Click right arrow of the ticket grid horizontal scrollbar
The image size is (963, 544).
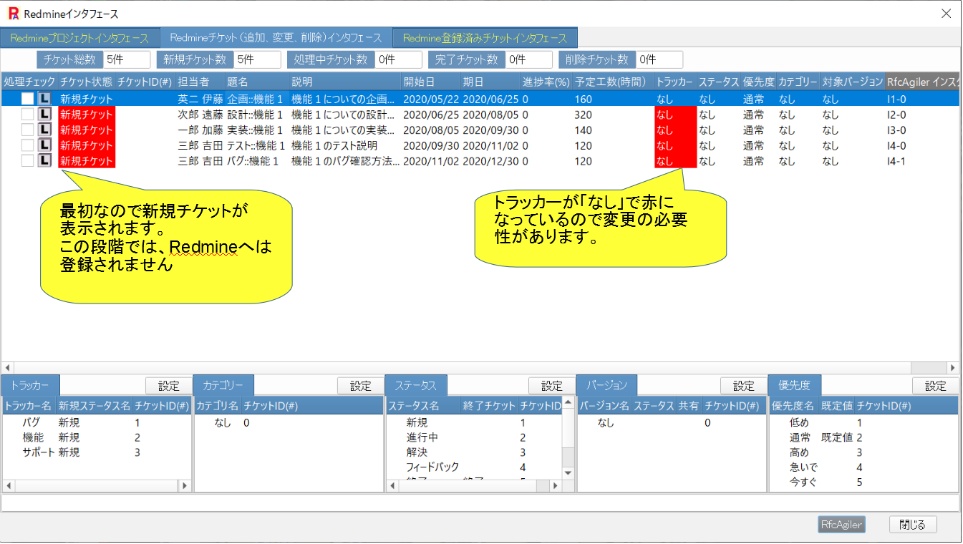952,368
